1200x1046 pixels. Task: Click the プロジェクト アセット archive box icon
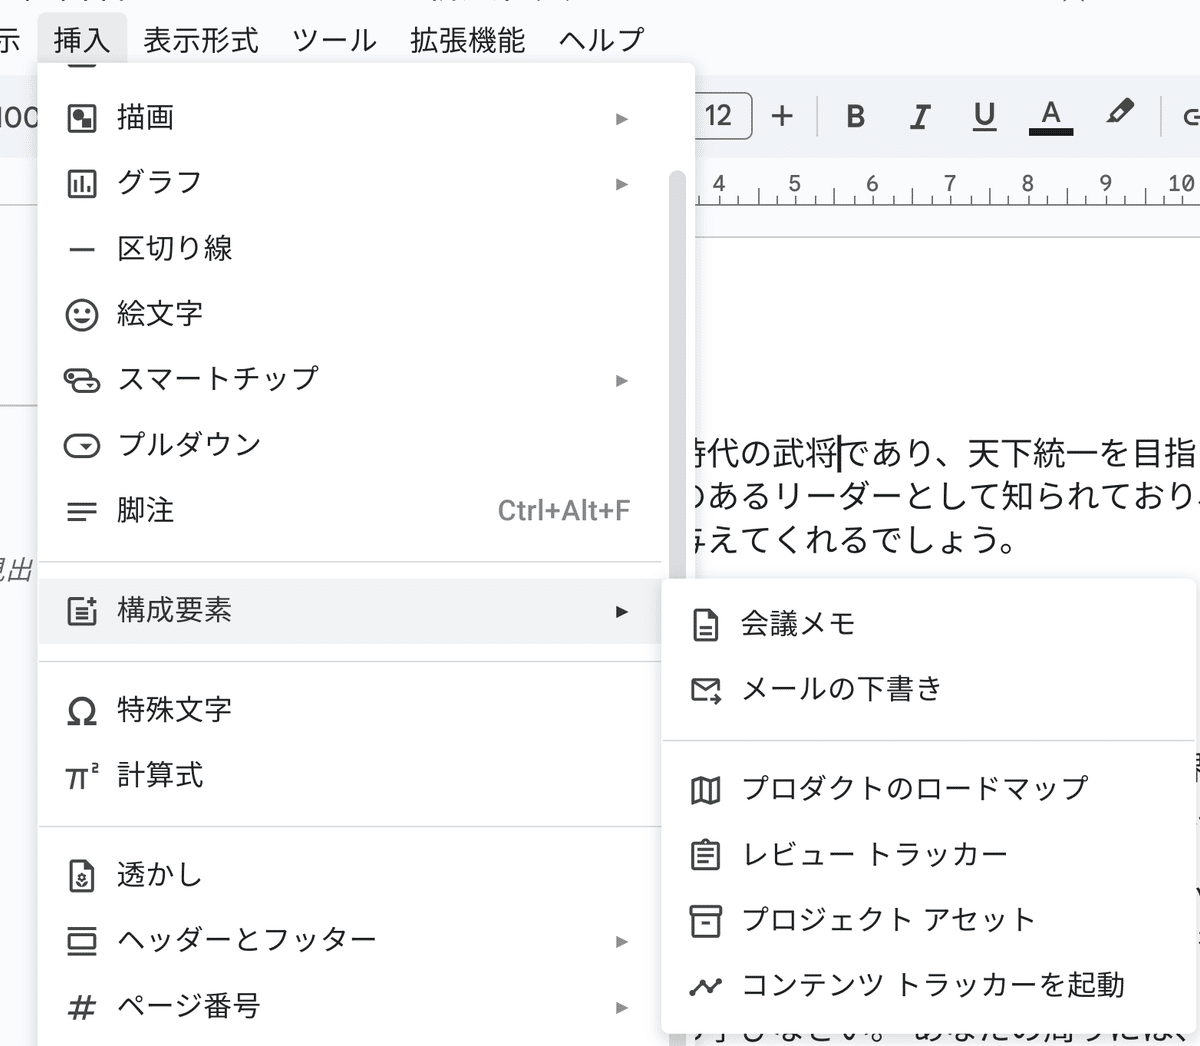tap(706, 921)
